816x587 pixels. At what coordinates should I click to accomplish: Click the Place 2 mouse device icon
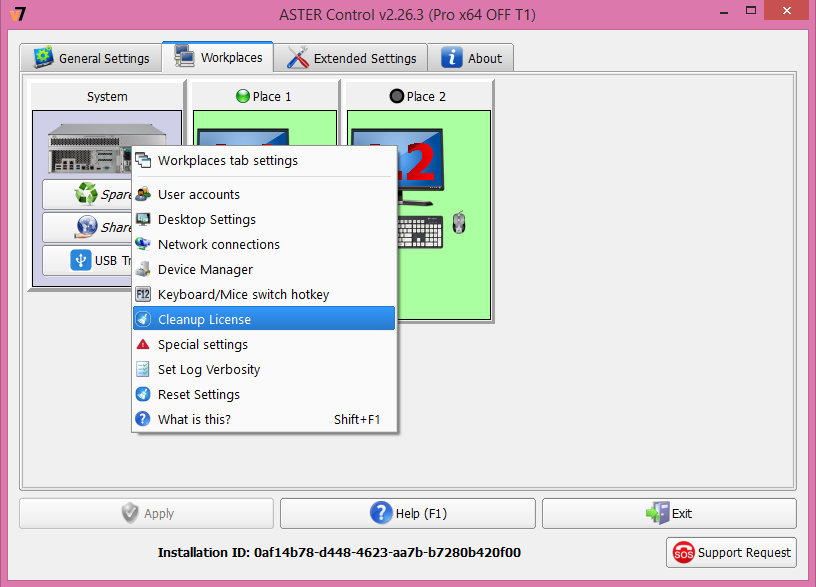click(459, 223)
